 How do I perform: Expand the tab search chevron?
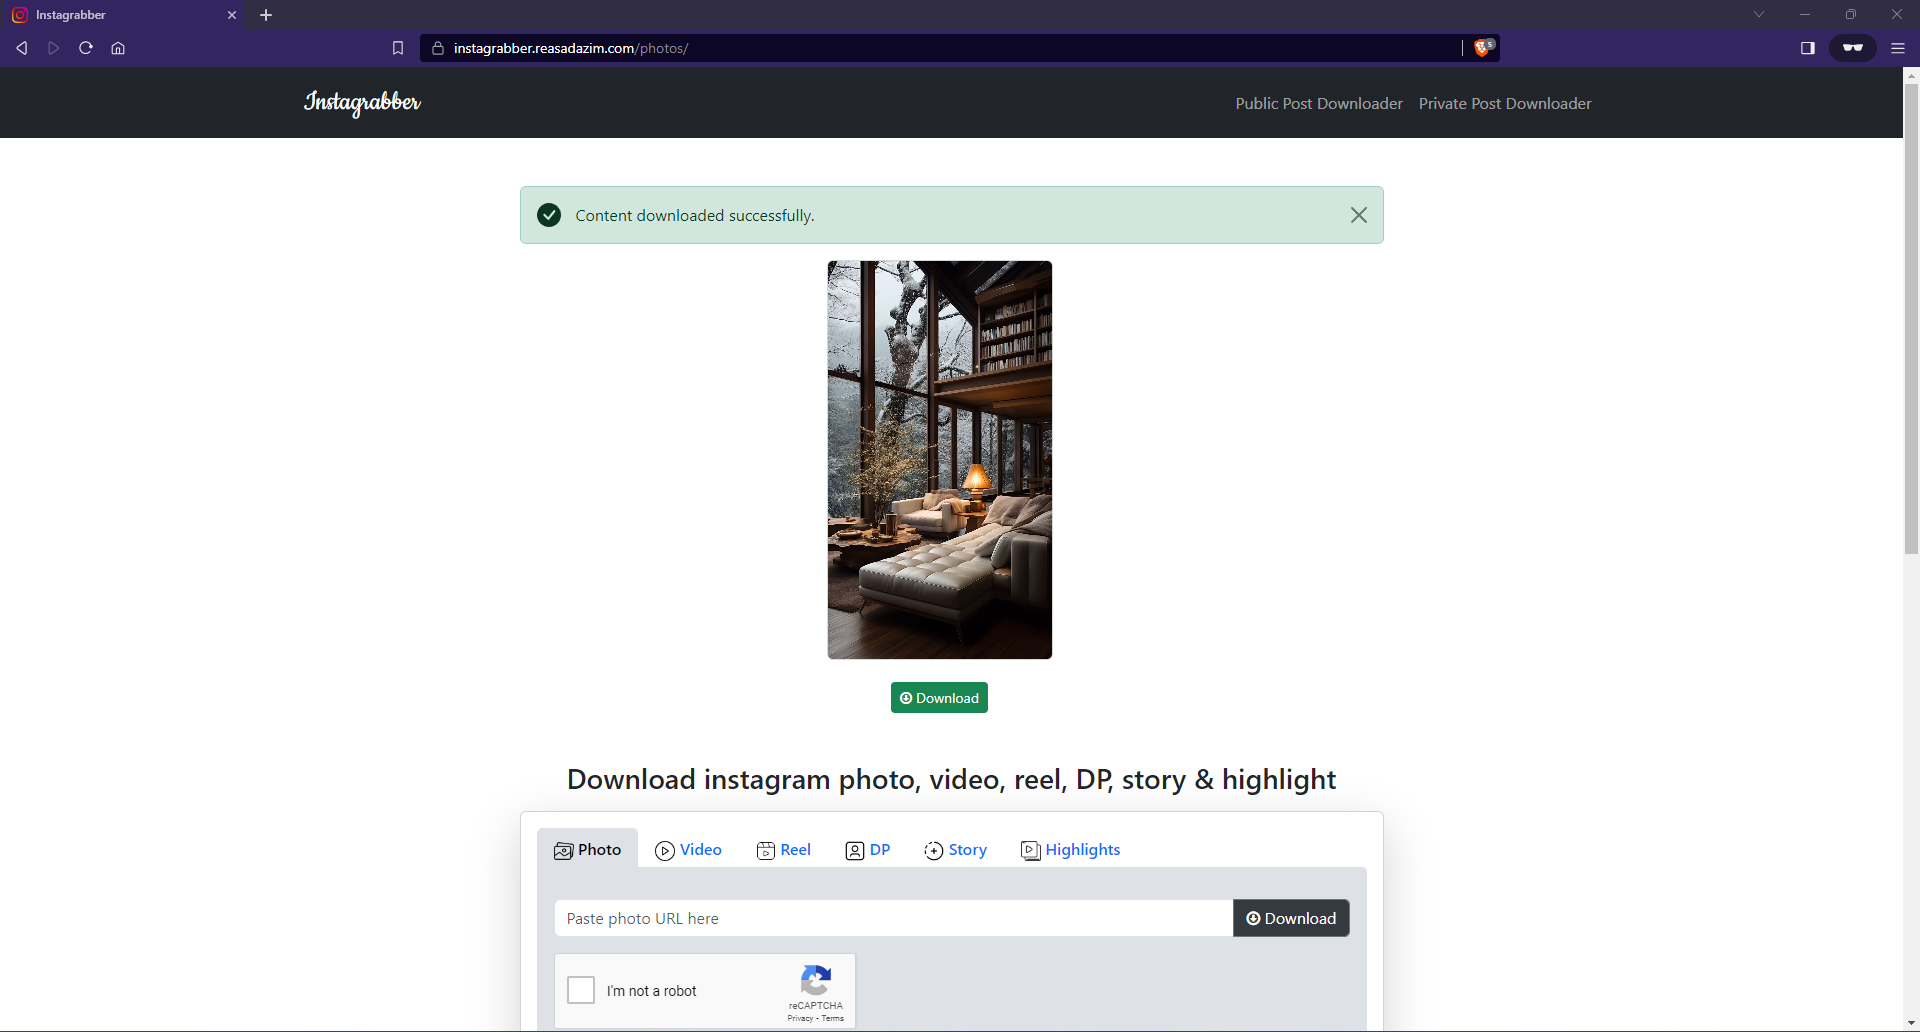(x=1758, y=14)
